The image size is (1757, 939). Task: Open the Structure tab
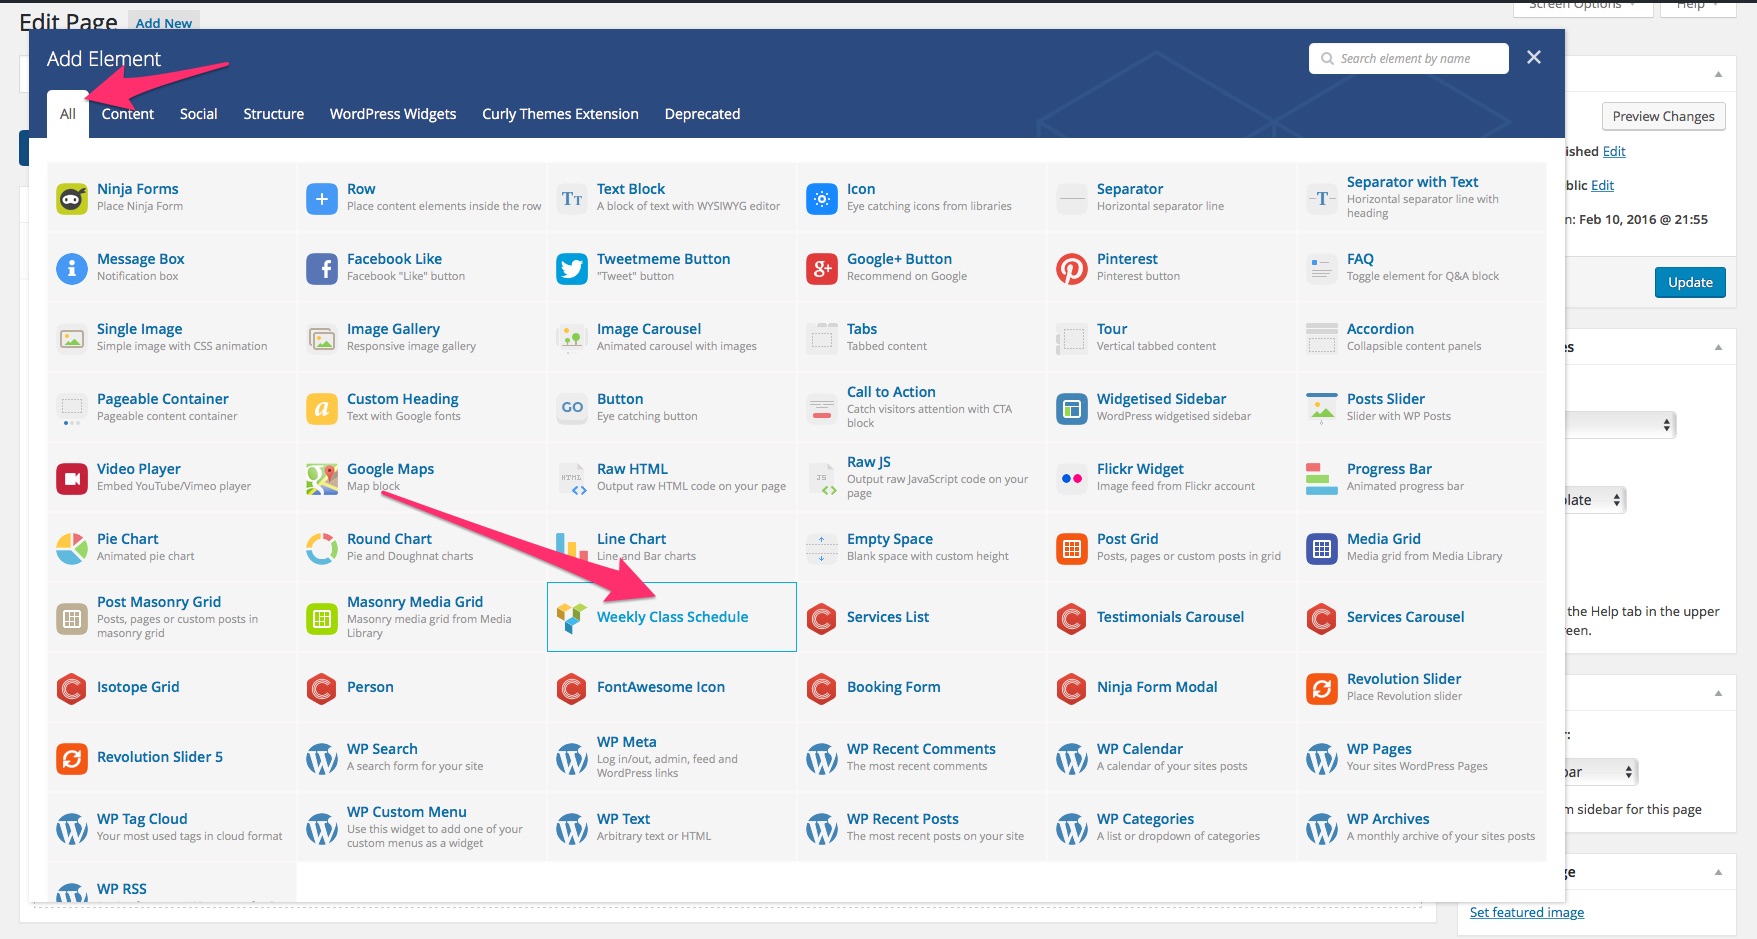click(x=273, y=114)
